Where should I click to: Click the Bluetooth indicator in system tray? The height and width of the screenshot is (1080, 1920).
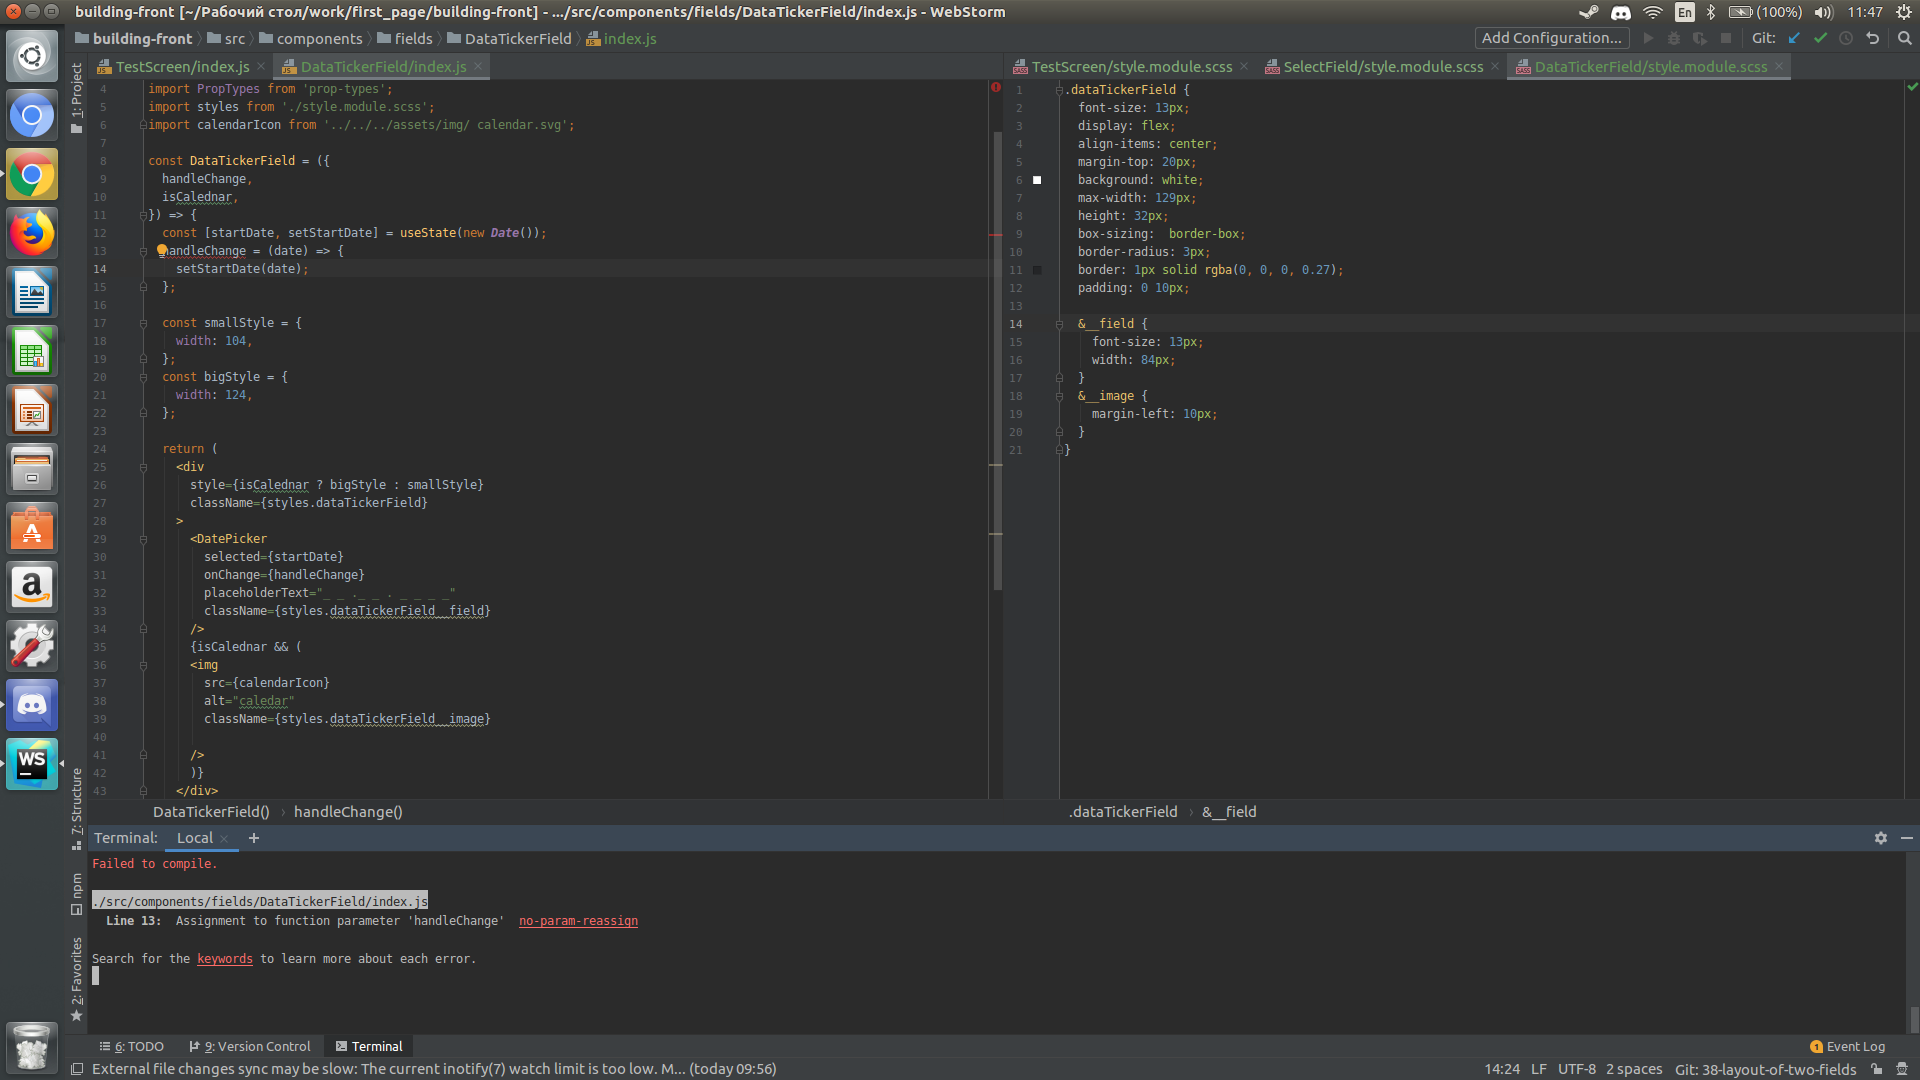click(1711, 12)
